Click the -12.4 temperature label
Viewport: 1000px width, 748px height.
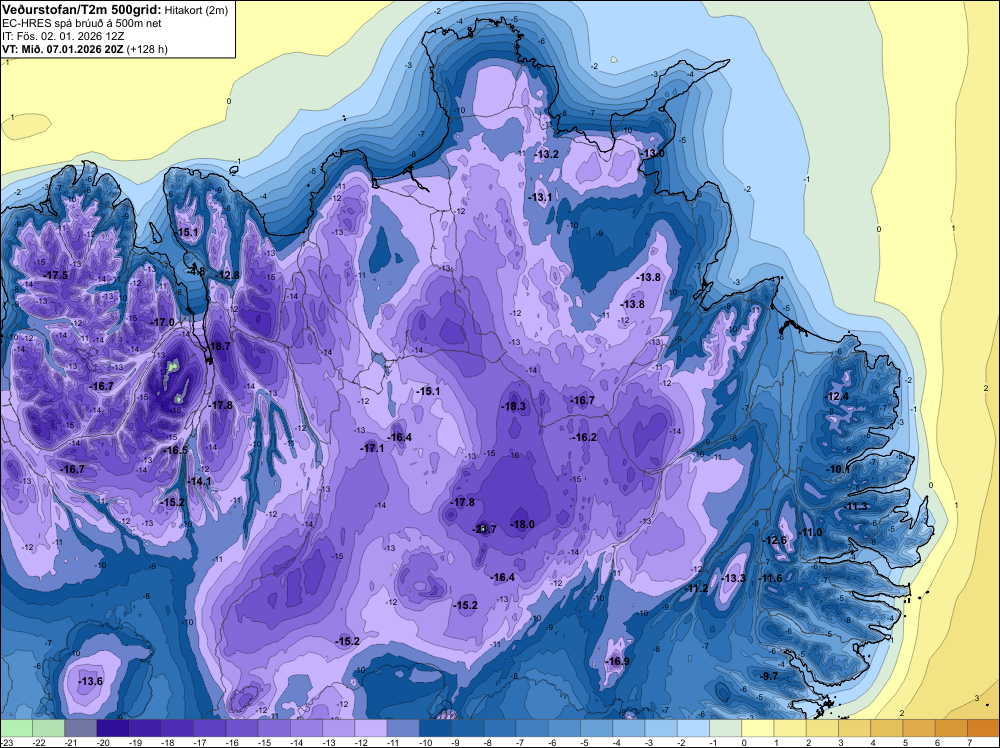coord(837,397)
